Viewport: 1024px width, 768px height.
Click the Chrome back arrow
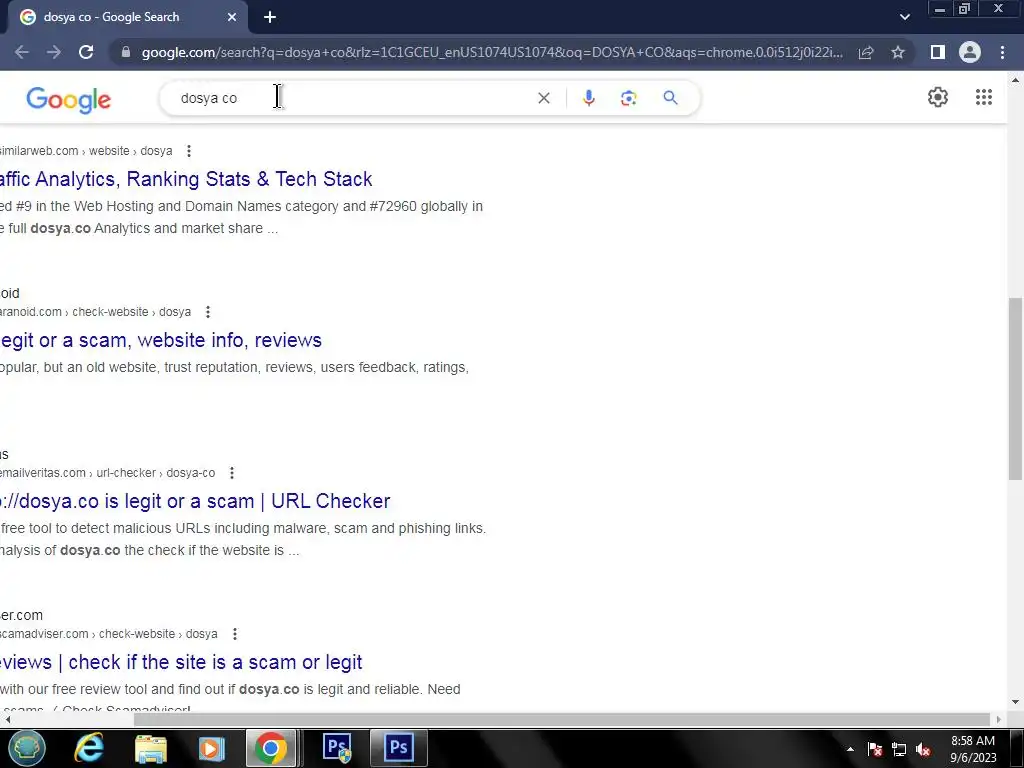coord(22,52)
